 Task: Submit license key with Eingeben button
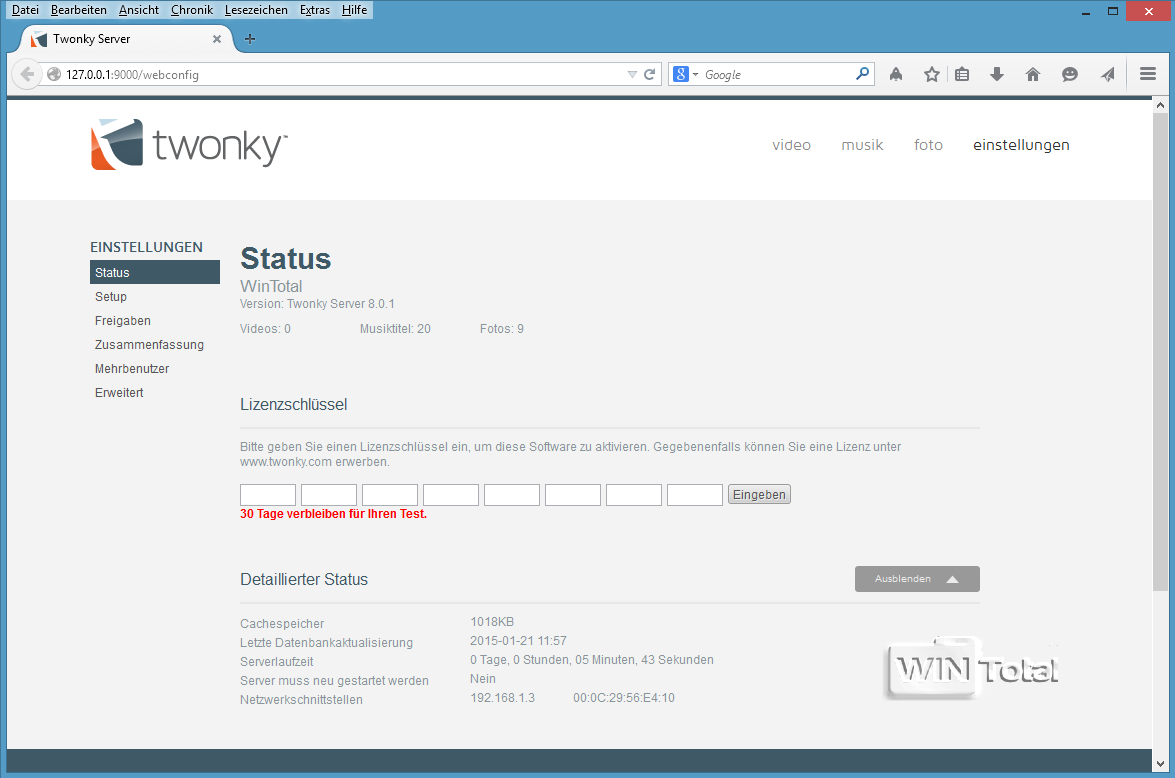point(759,495)
